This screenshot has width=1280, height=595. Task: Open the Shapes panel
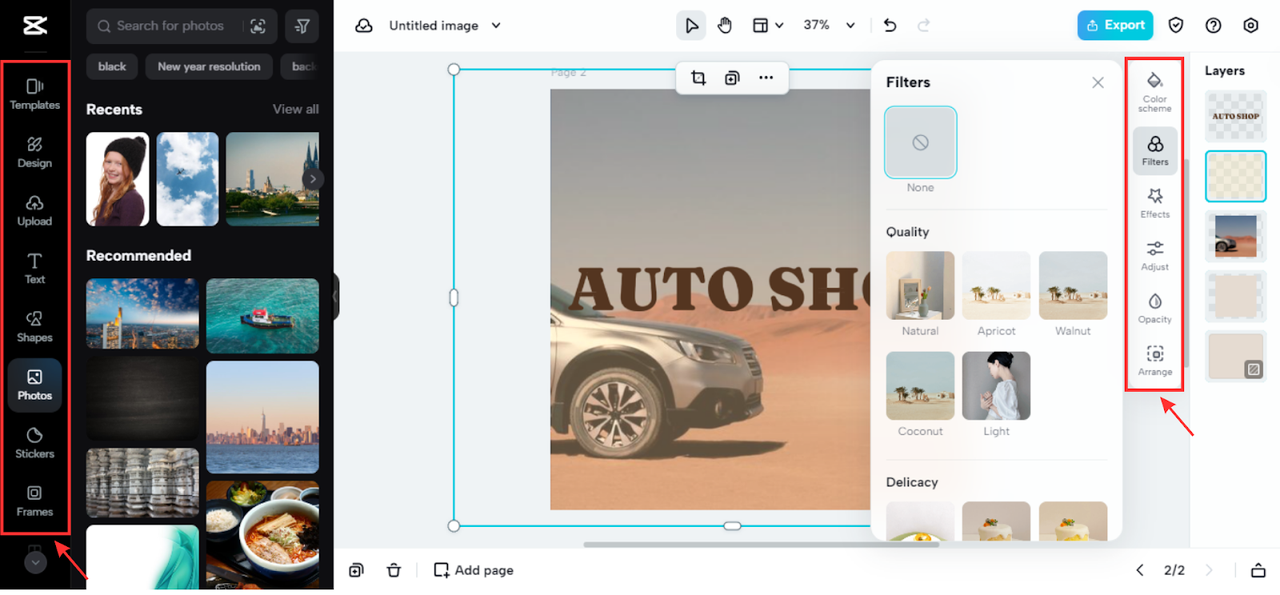35,326
